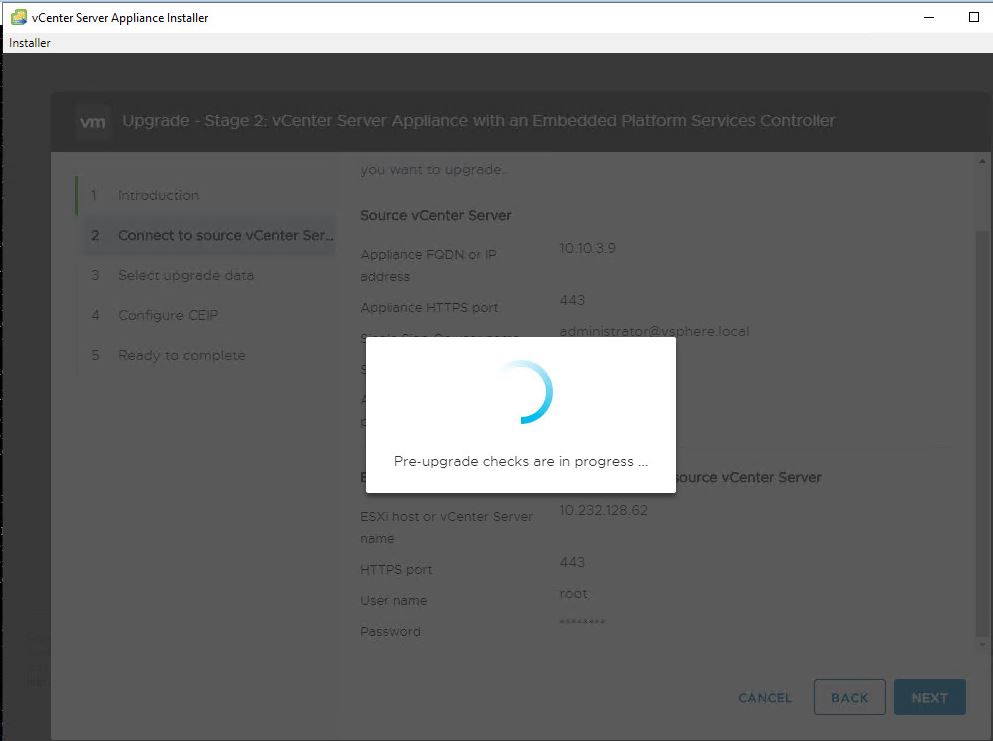Select the Connect to source vCenter Server step
Image resolution: width=993 pixels, height=741 pixels.
pos(225,235)
